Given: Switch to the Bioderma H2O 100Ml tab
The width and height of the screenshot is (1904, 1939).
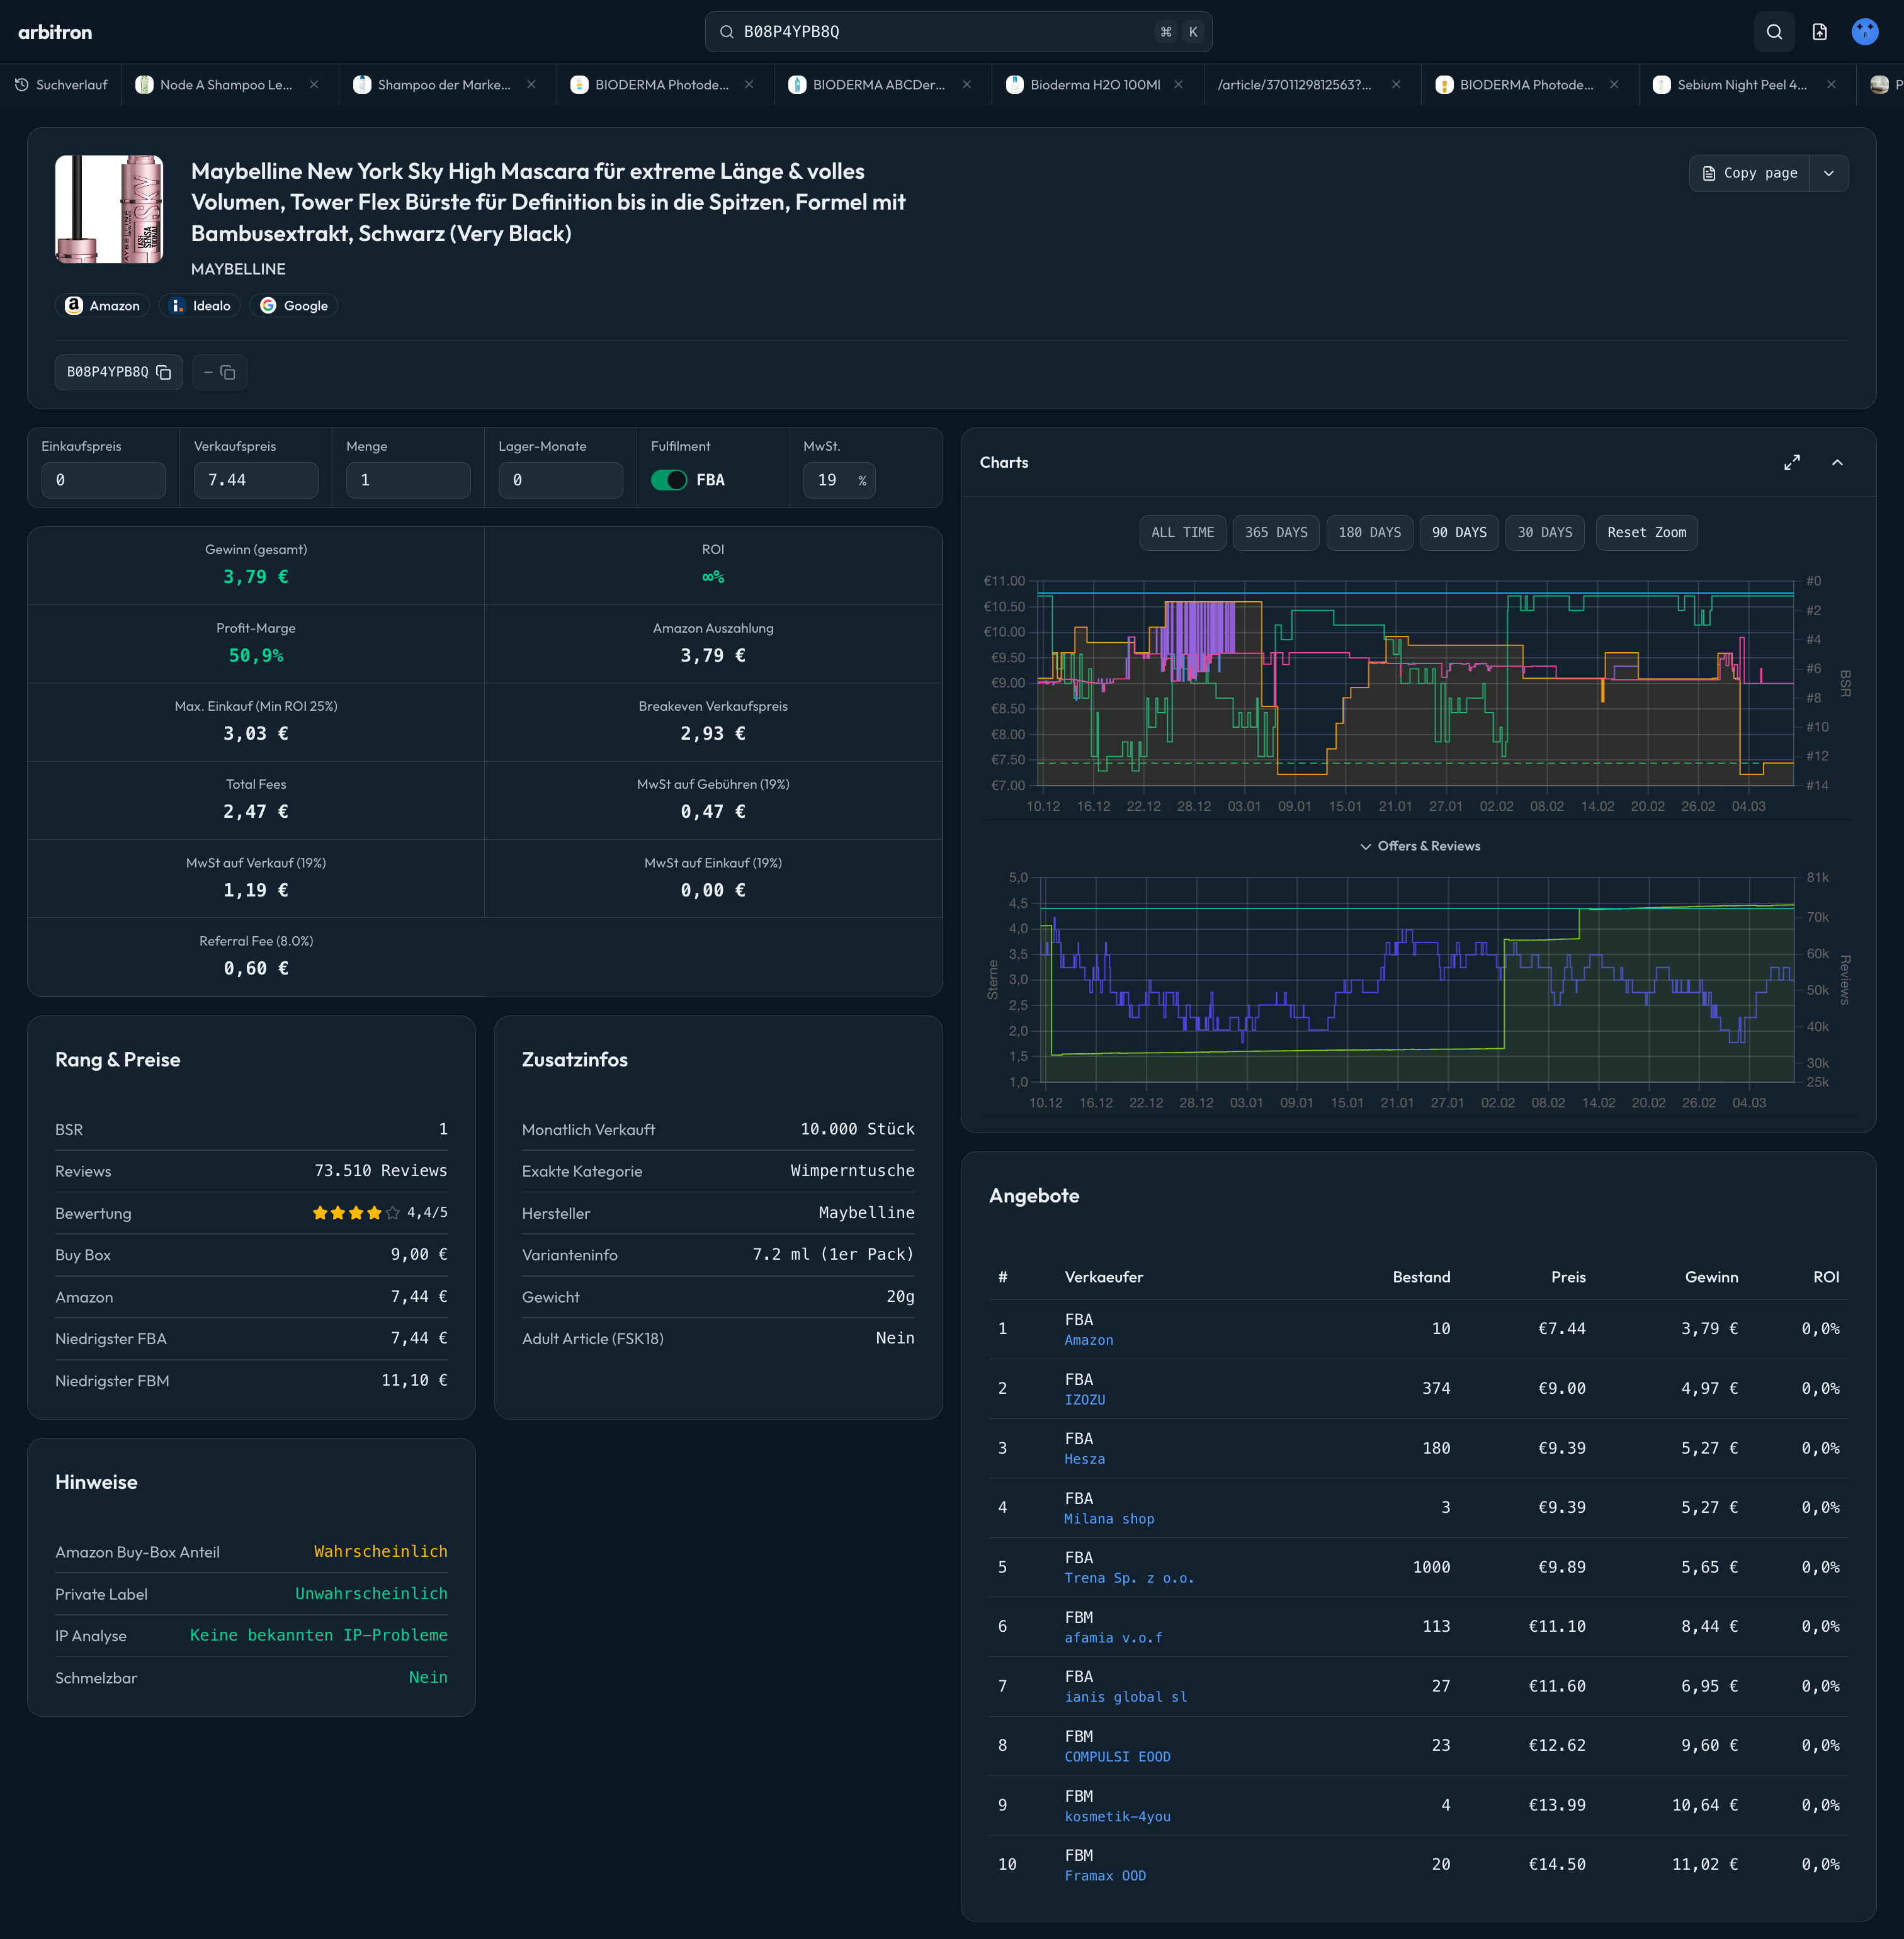Looking at the screenshot, I should coord(1094,85).
